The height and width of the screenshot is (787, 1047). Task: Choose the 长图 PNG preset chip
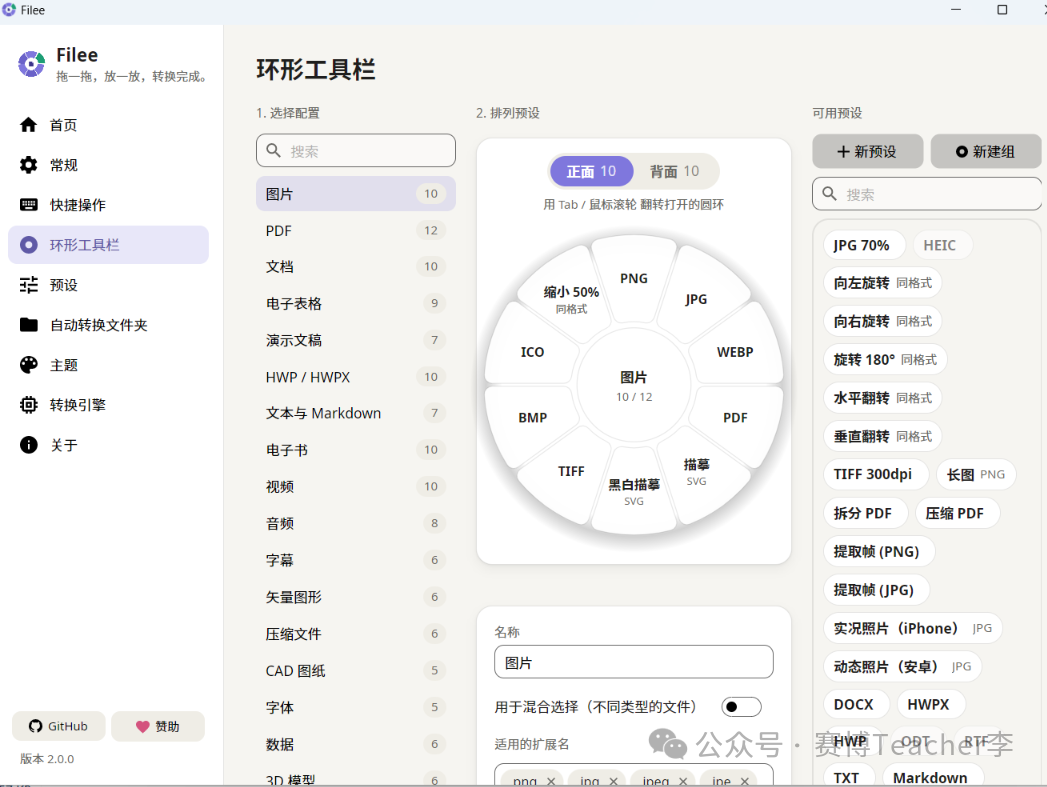point(976,475)
